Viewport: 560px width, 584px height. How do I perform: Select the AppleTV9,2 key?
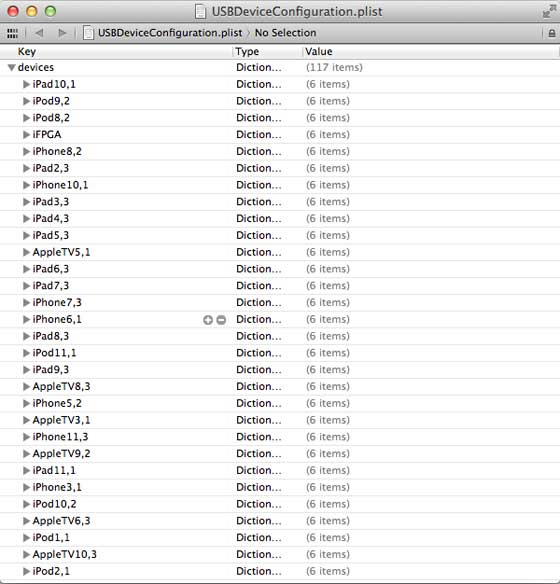pyautogui.click(x=61, y=454)
